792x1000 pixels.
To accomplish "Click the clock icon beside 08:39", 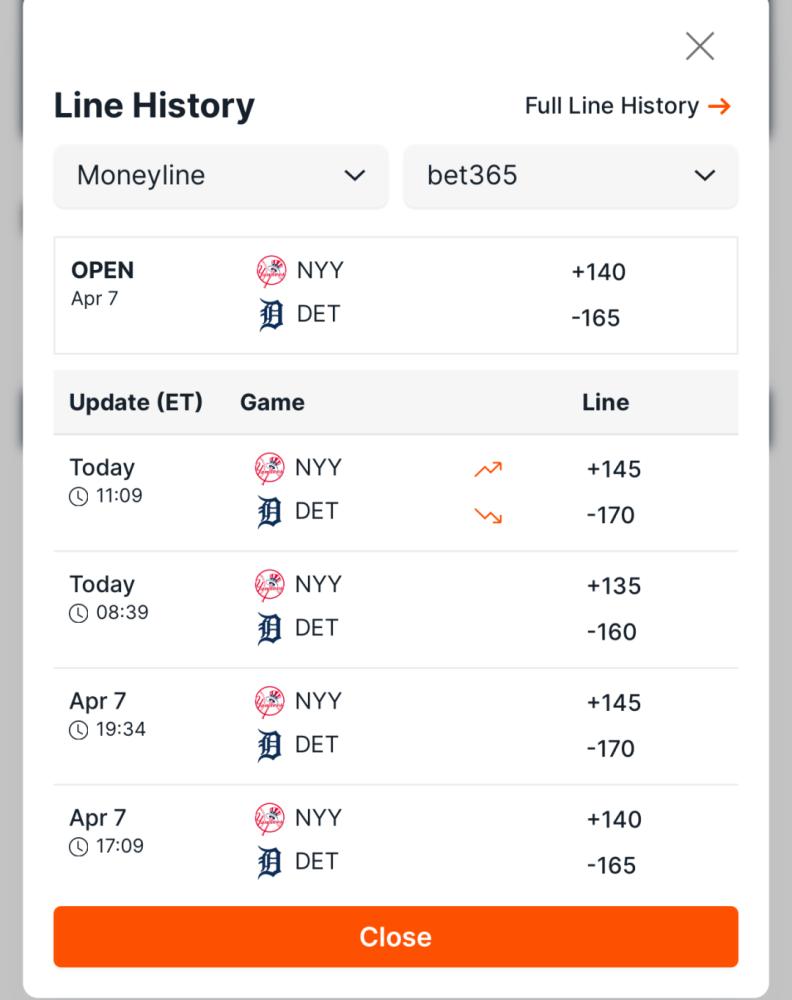I will click(x=78, y=613).
